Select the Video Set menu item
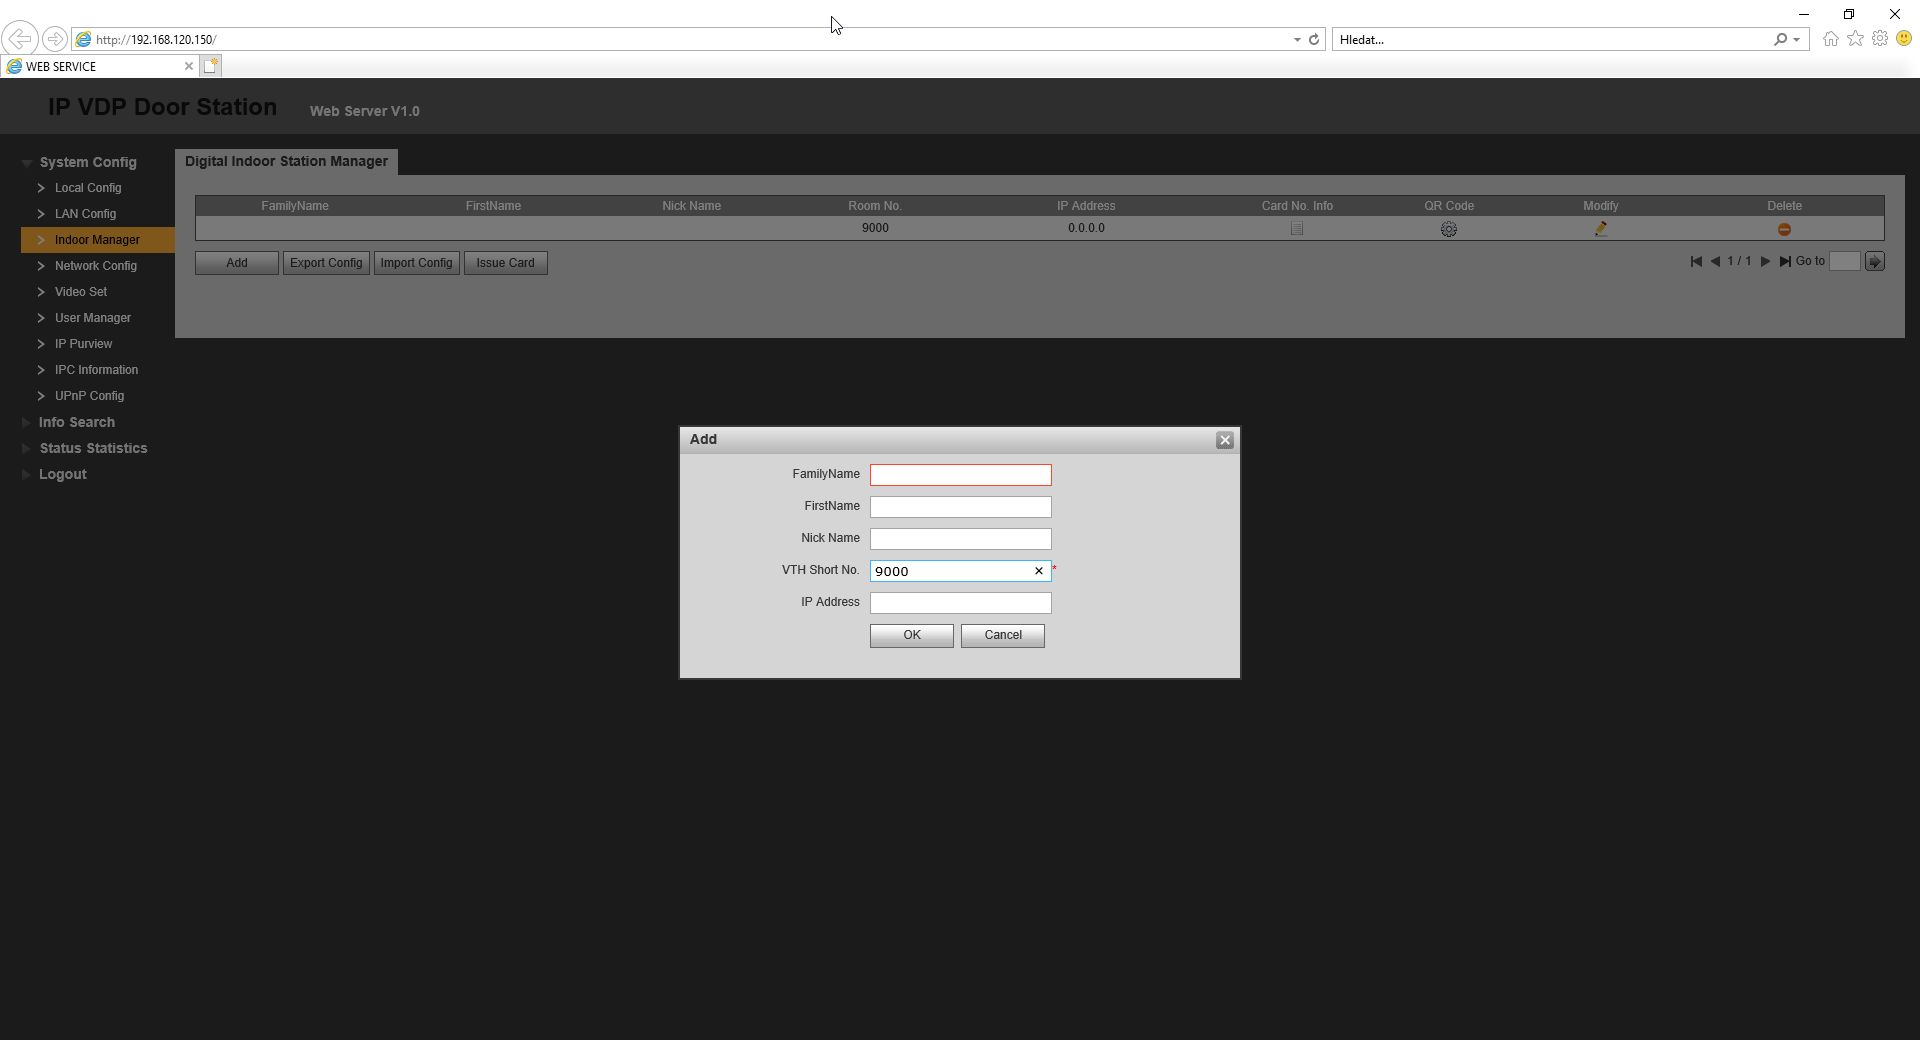The image size is (1920, 1040). click(80, 292)
